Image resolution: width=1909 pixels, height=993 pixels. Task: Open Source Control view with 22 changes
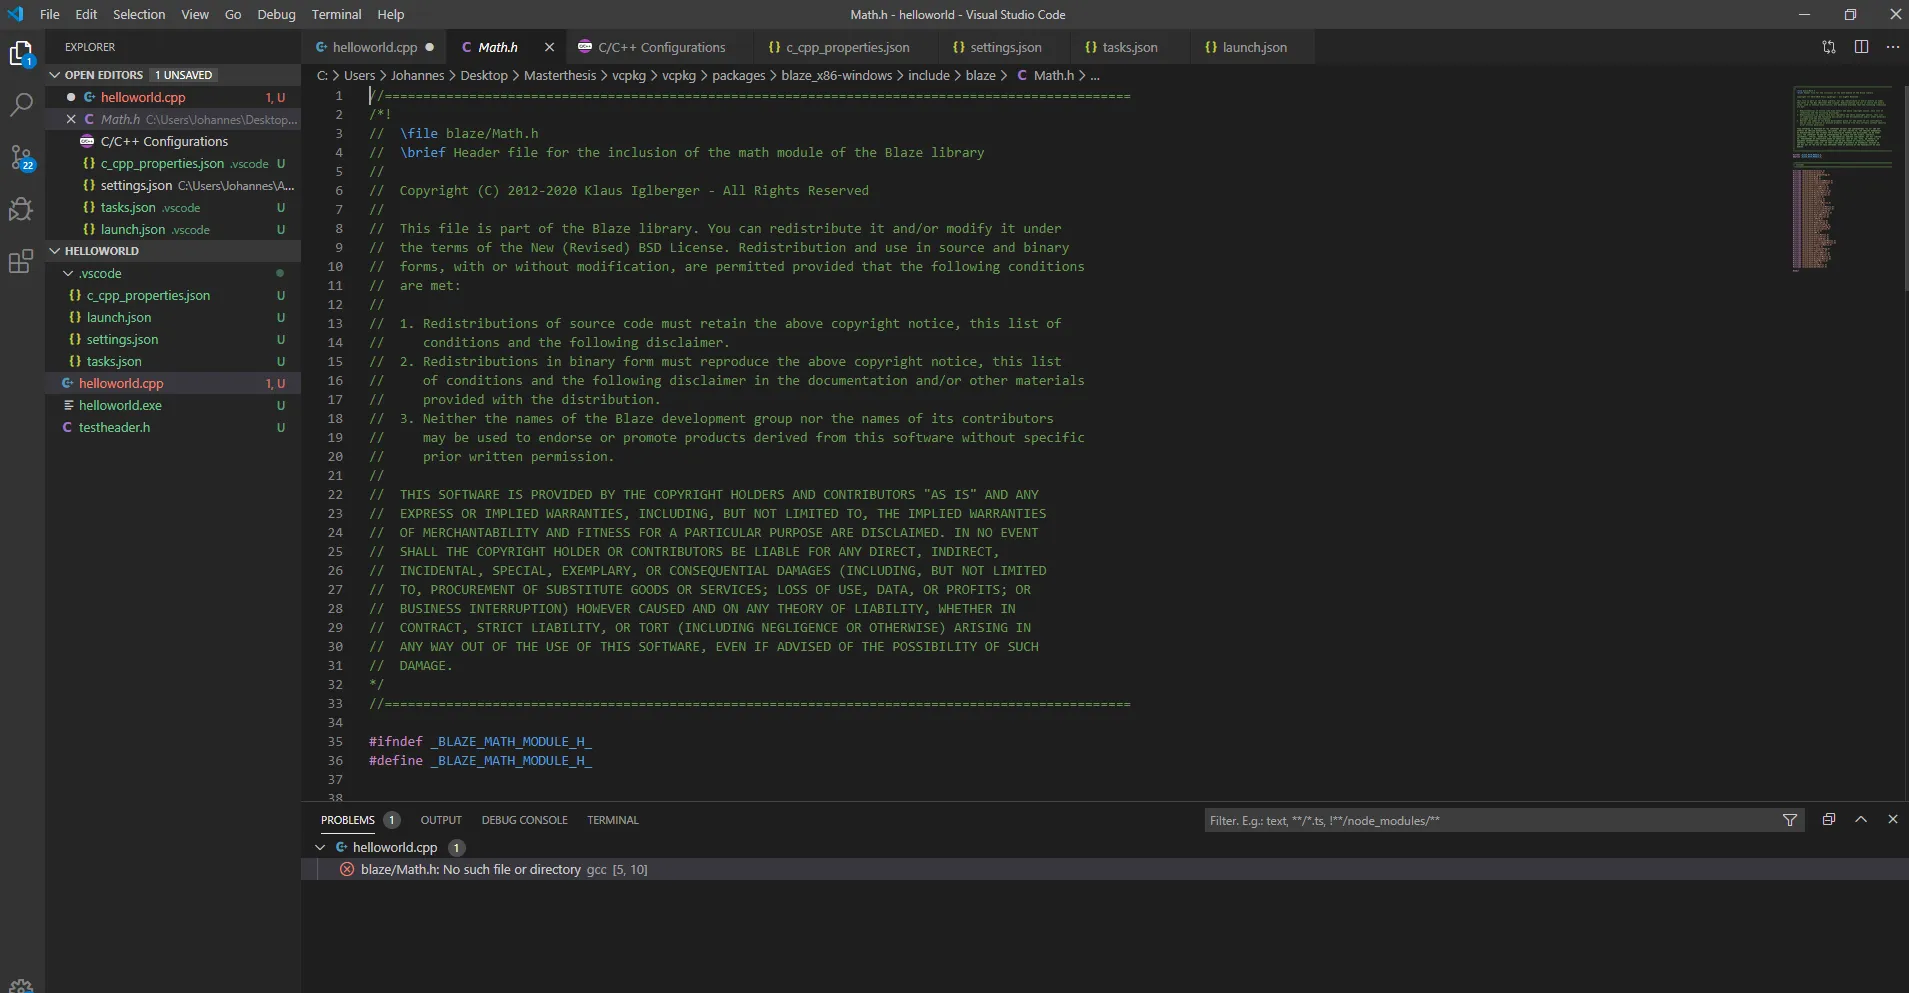pyautogui.click(x=21, y=157)
